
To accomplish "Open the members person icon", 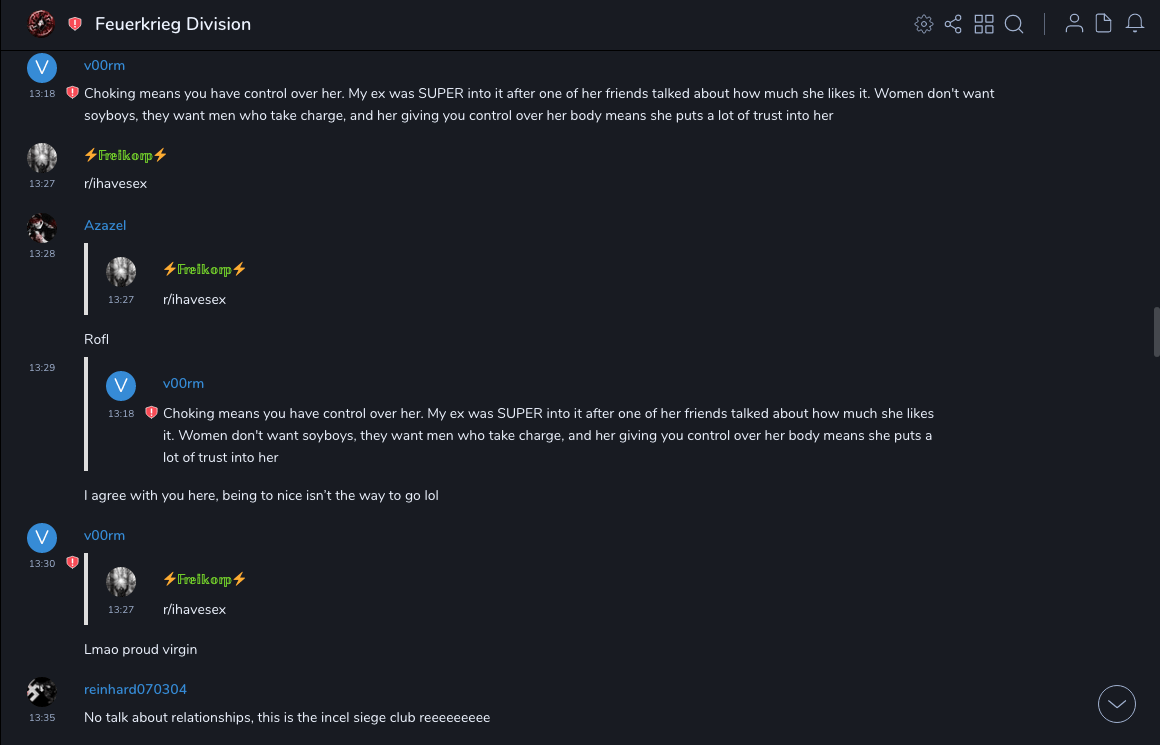I will click(x=1074, y=24).
